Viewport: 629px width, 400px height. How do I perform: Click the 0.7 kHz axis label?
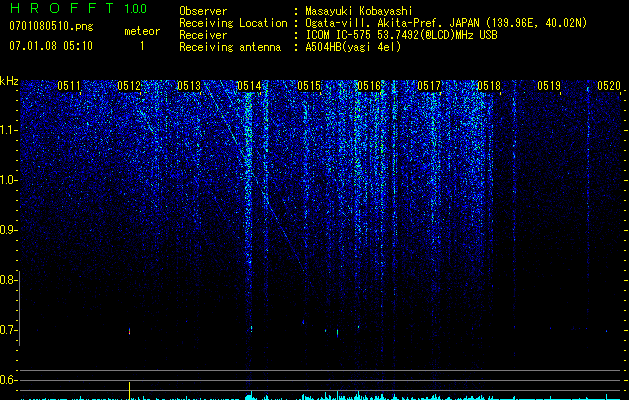click(8, 330)
